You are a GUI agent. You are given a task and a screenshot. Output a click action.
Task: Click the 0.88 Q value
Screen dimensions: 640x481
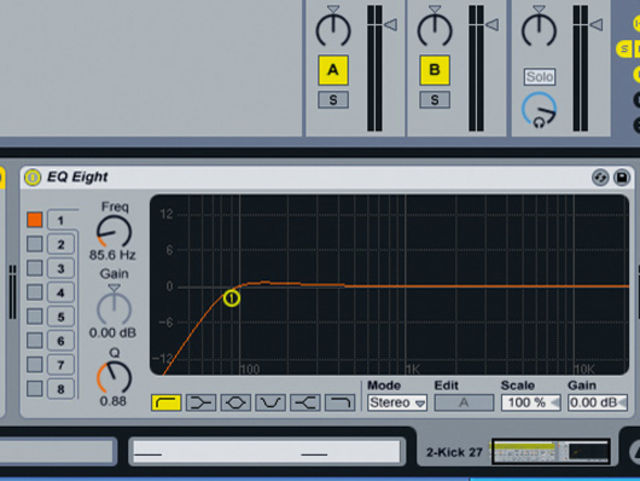point(113,401)
